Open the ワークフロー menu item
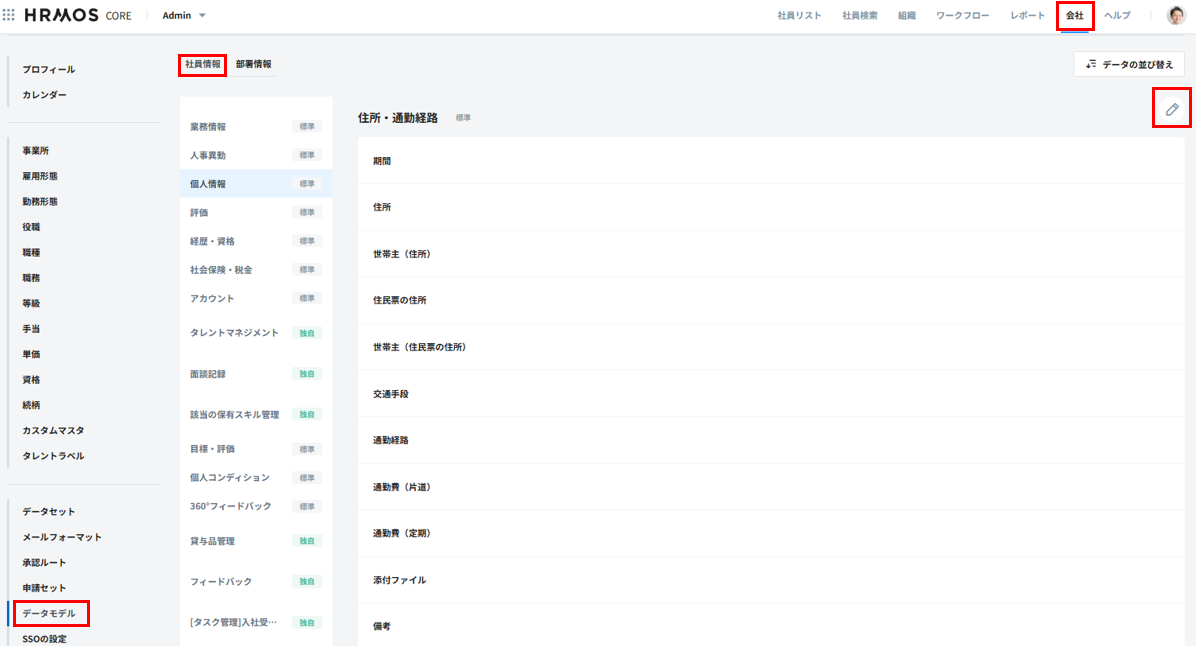The image size is (1196, 646). [965, 16]
